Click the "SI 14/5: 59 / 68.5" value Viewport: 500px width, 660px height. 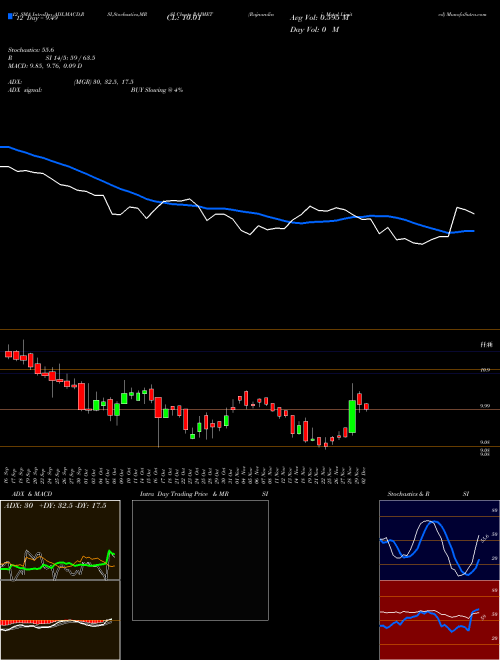click(70, 58)
